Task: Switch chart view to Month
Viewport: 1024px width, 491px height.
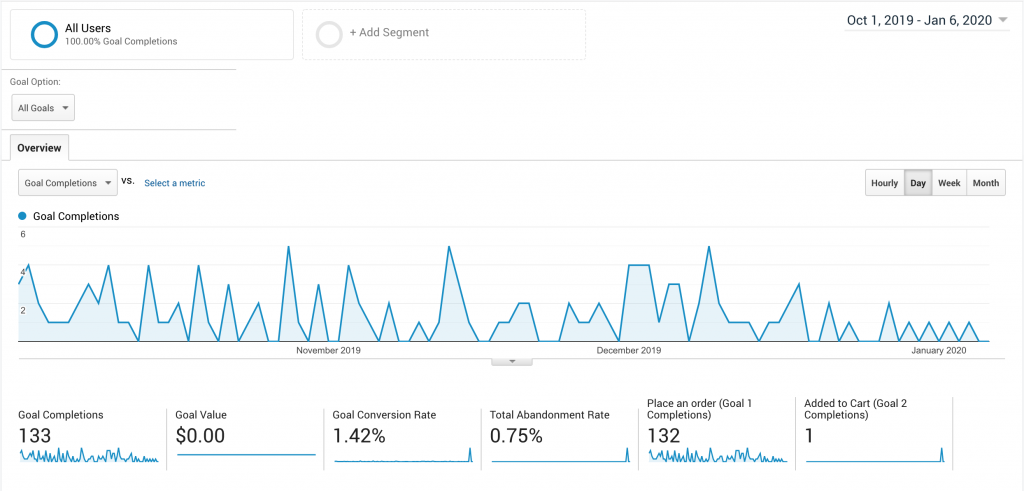Action: pos(985,183)
